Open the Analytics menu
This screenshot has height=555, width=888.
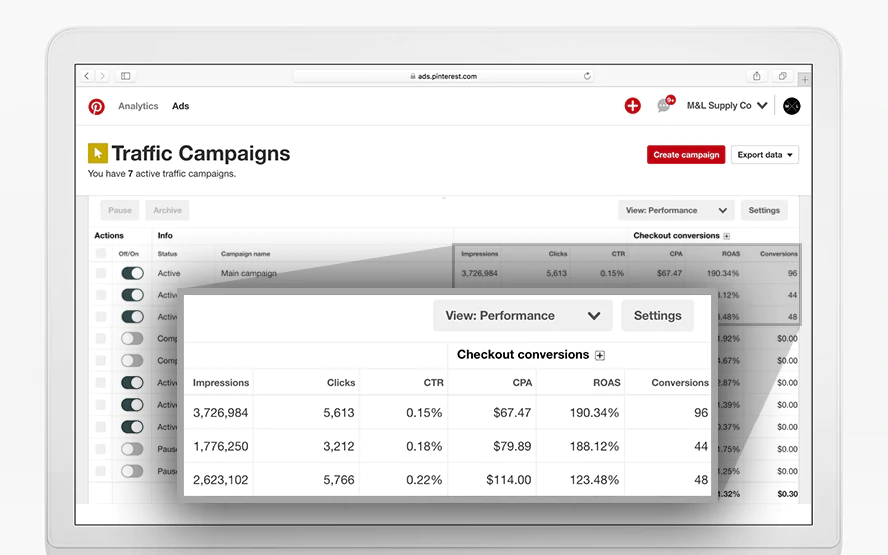click(138, 106)
